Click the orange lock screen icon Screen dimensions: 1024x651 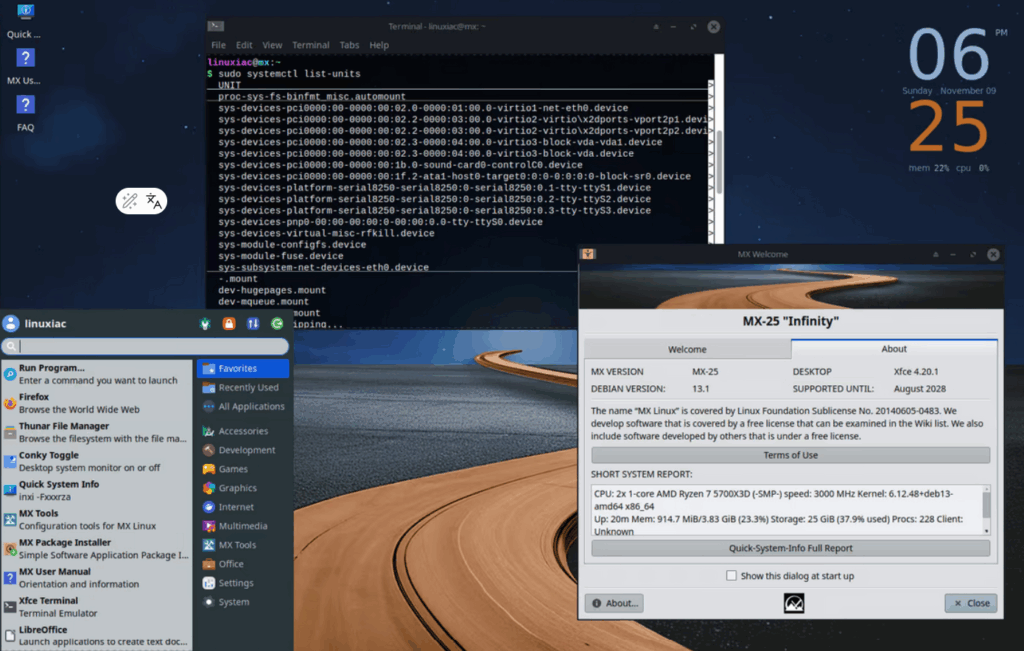[x=229, y=324]
